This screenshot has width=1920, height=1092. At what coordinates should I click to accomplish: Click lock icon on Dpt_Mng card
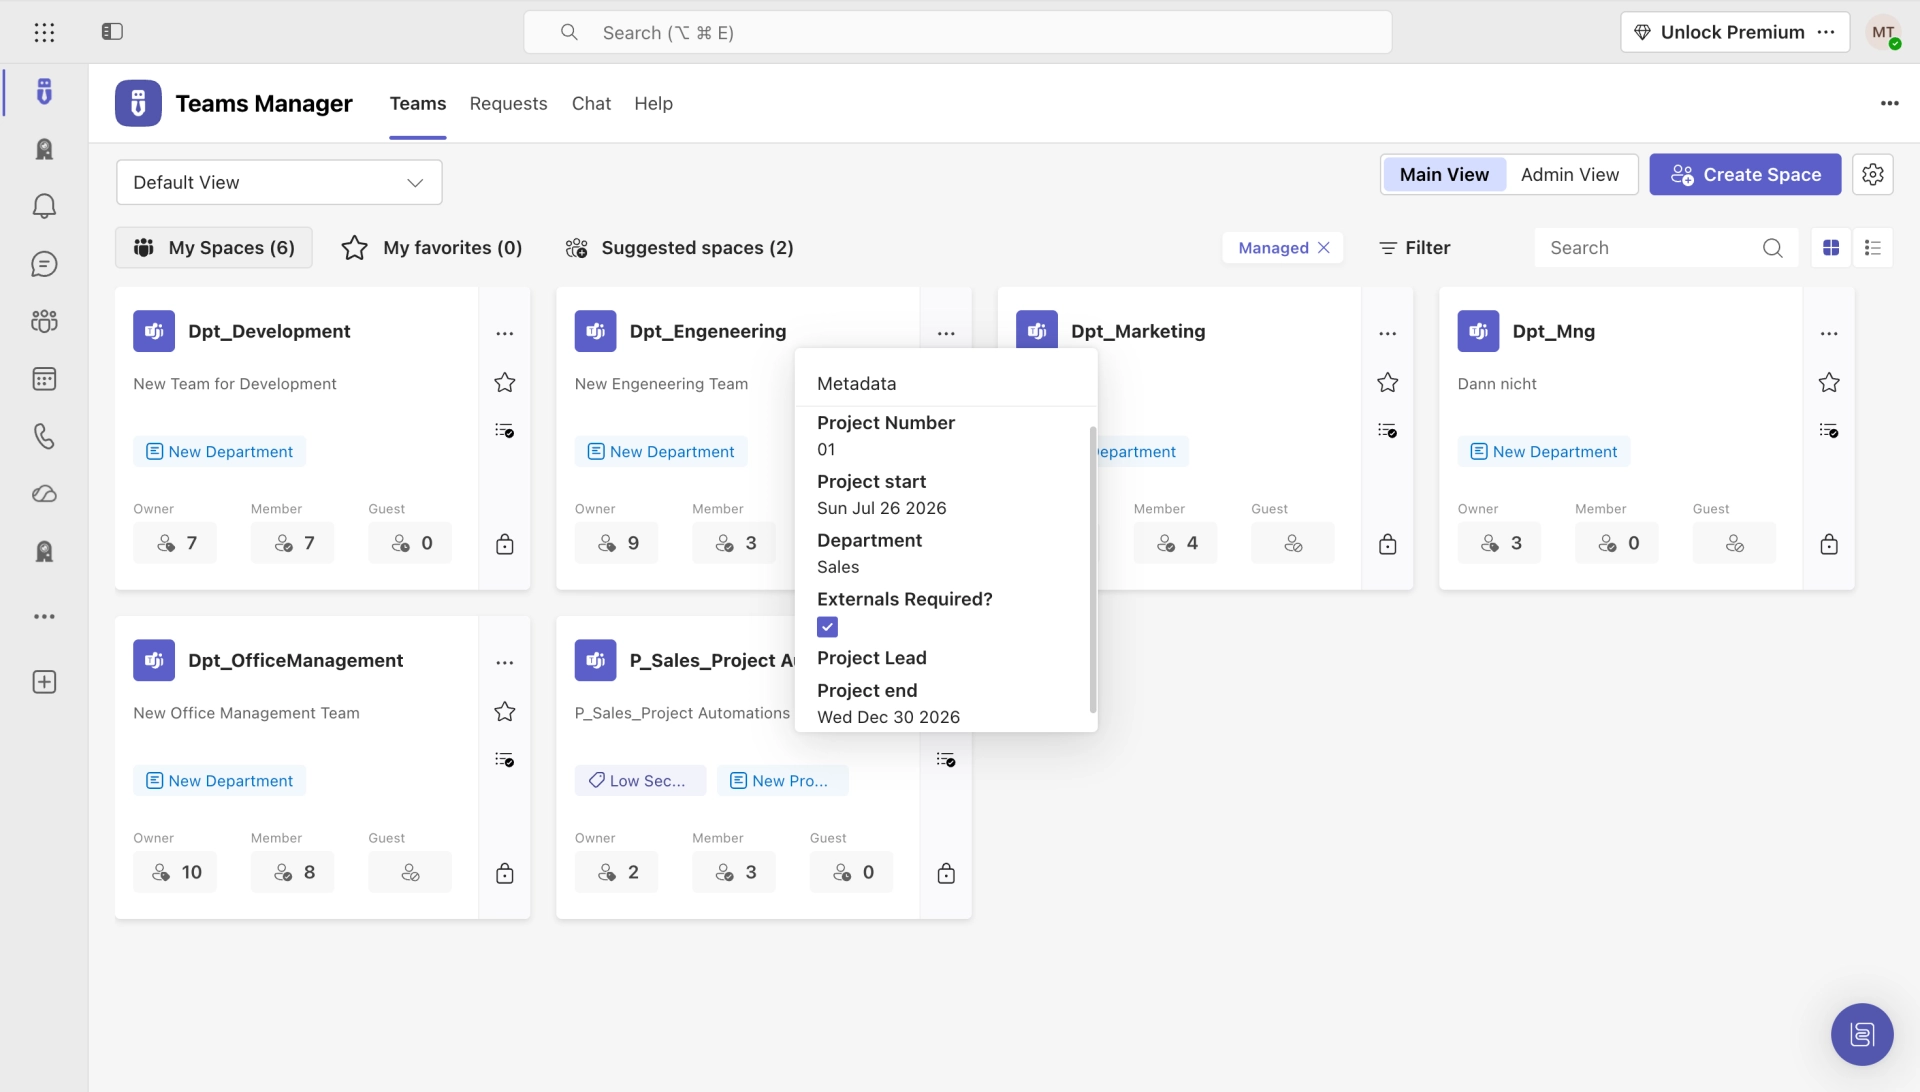point(1829,544)
